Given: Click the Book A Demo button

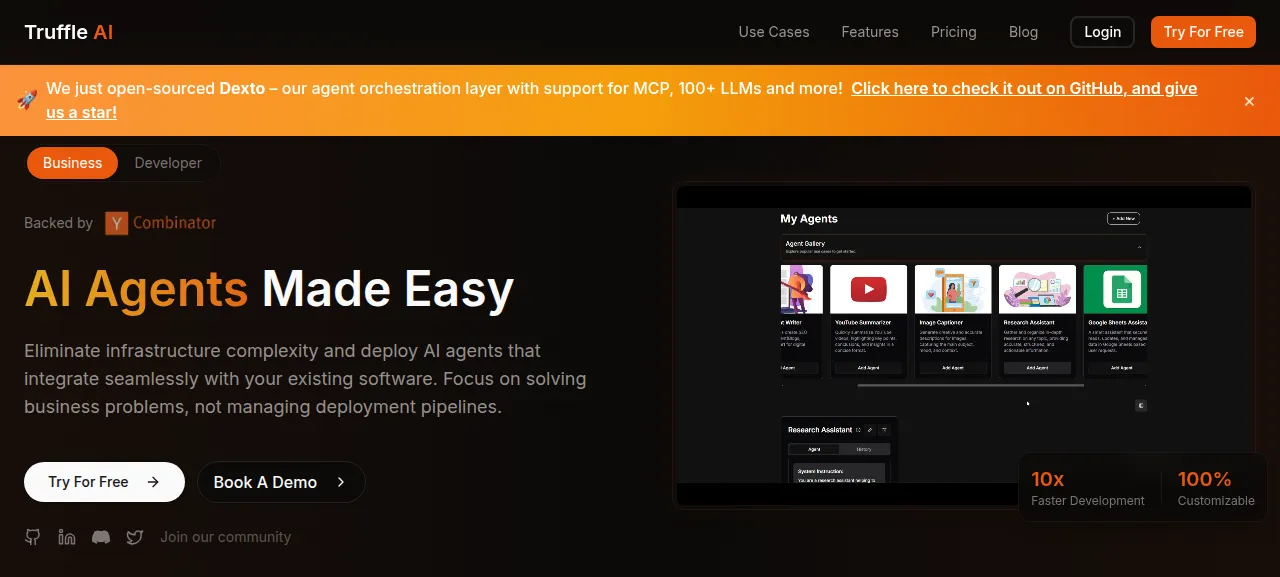Looking at the screenshot, I should pos(281,482).
